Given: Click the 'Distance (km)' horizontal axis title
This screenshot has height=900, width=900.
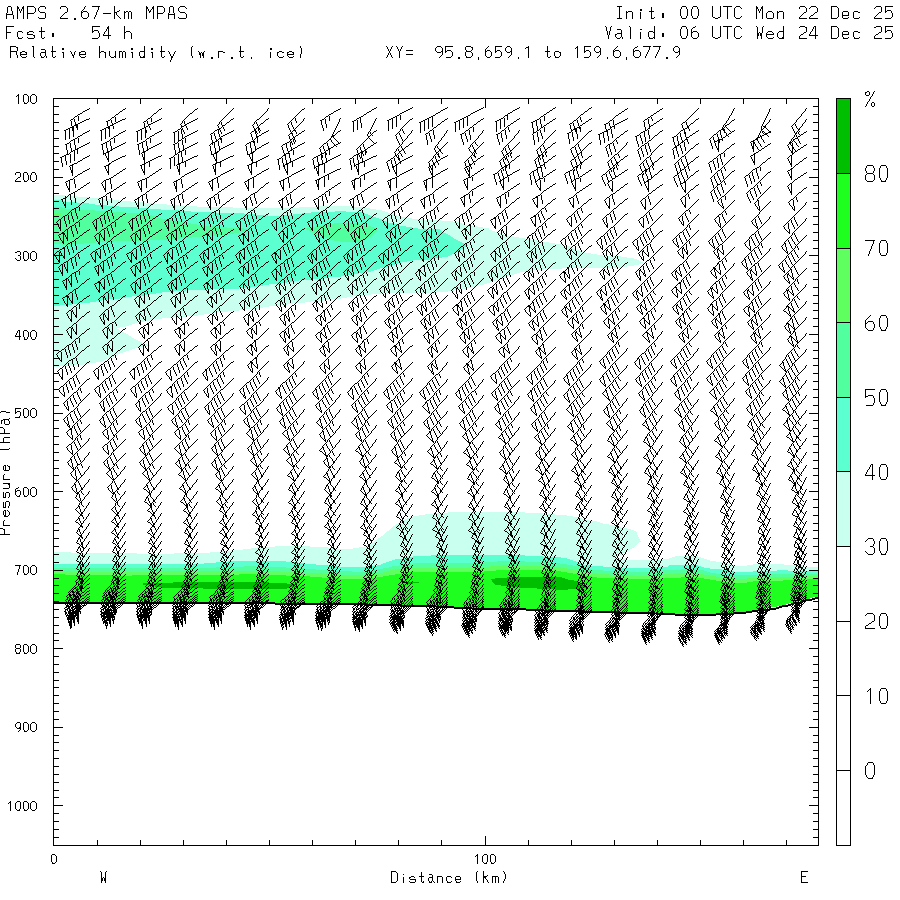Looking at the screenshot, I should (x=449, y=878).
